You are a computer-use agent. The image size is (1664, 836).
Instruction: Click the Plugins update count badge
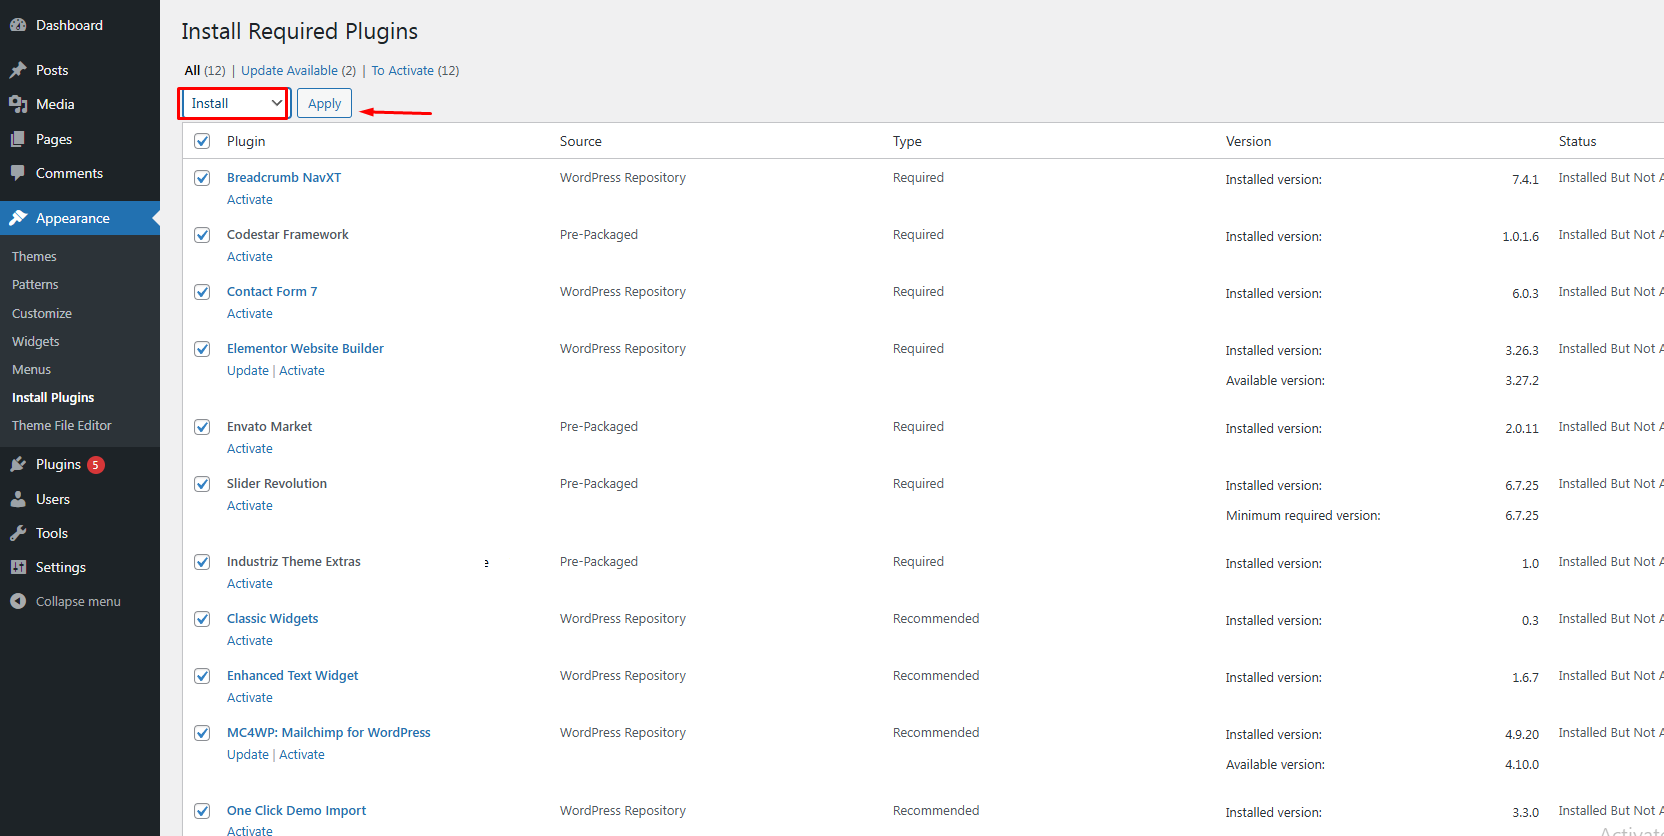click(96, 465)
